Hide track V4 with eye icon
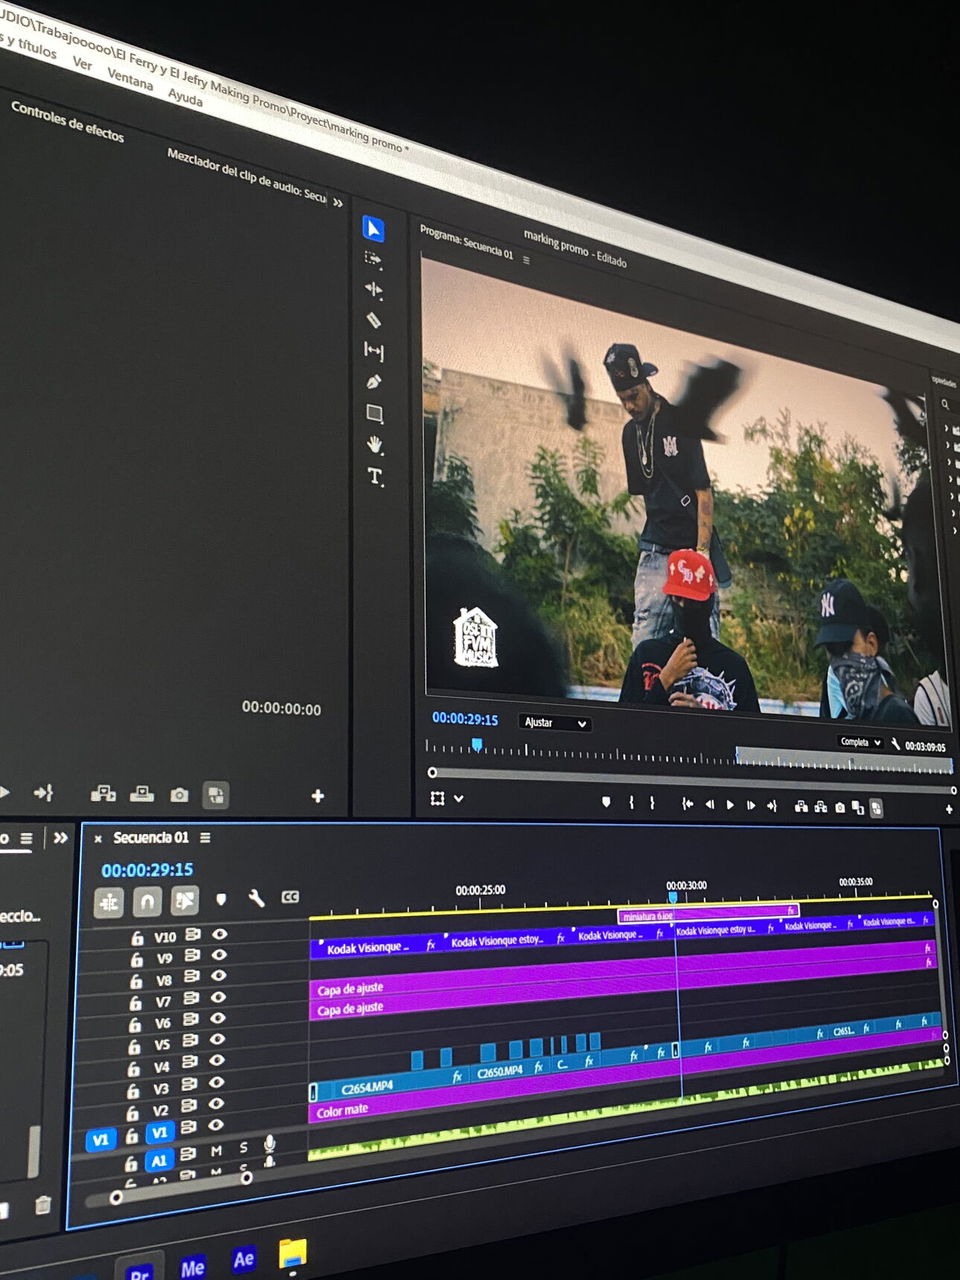 (x=217, y=1061)
